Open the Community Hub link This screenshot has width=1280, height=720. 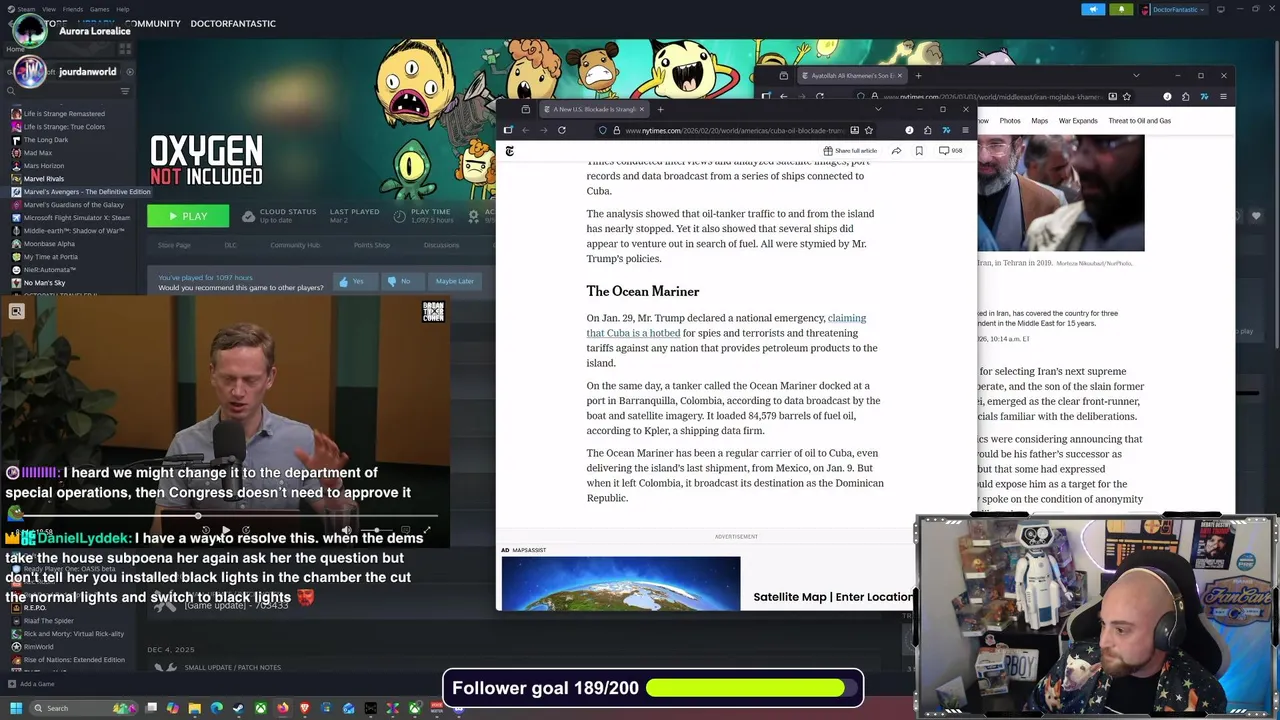coord(295,245)
